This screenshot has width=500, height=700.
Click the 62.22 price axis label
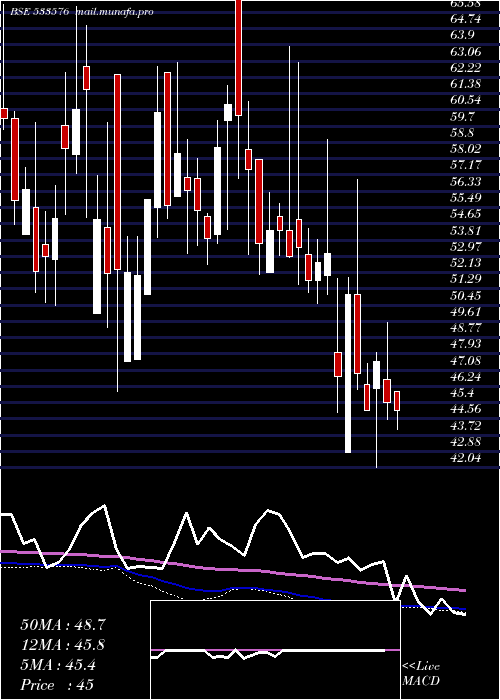point(466,67)
